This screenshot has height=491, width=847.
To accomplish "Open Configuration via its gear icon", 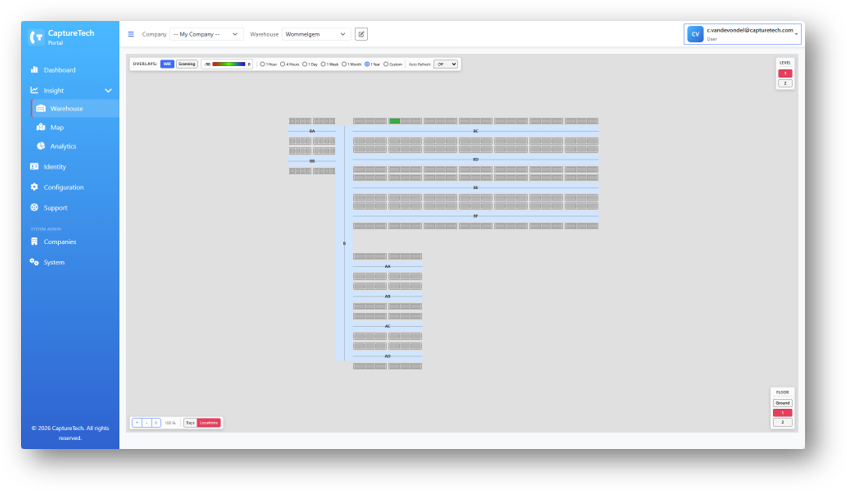I will tap(35, 187).
